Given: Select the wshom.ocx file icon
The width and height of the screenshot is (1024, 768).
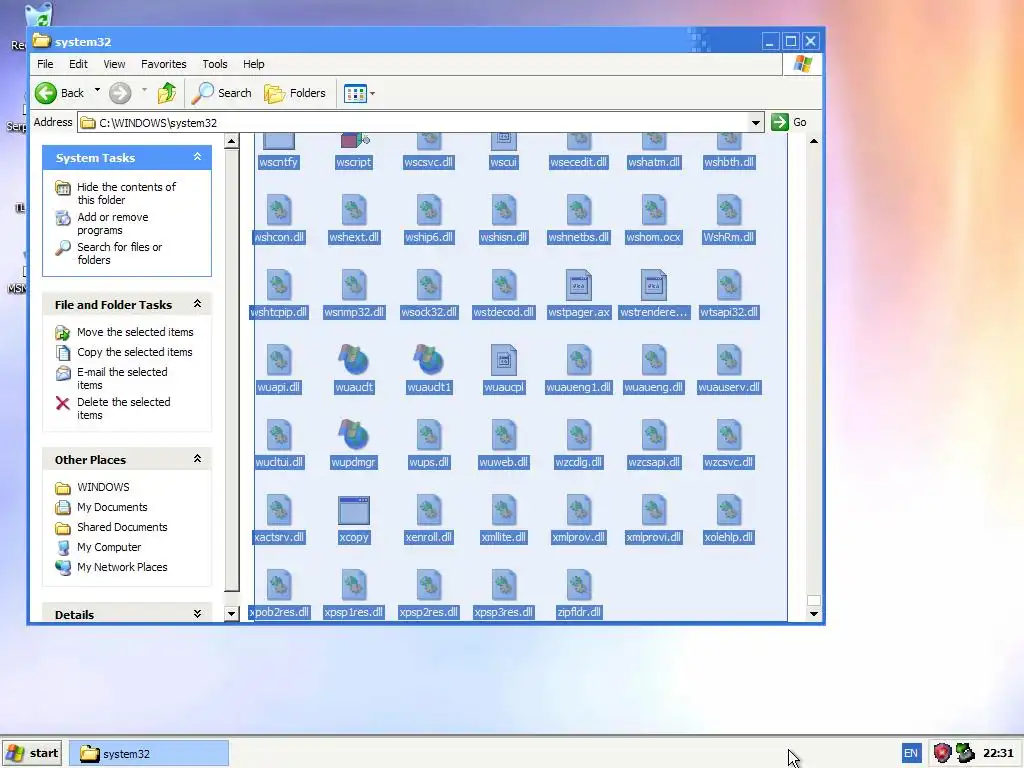Looking at the screenshot, I should pyautogui.click(x=653, y=210).
